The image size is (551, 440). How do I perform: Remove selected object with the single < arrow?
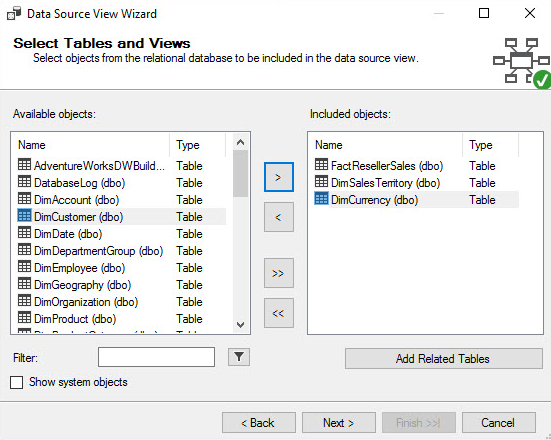[279, 217]
